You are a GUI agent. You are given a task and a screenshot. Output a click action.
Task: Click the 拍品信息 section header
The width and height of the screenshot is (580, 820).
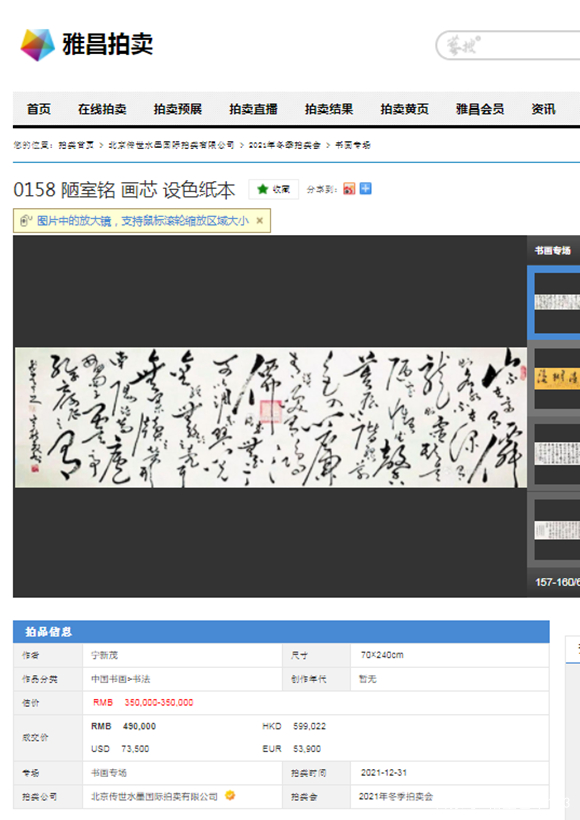49,632
